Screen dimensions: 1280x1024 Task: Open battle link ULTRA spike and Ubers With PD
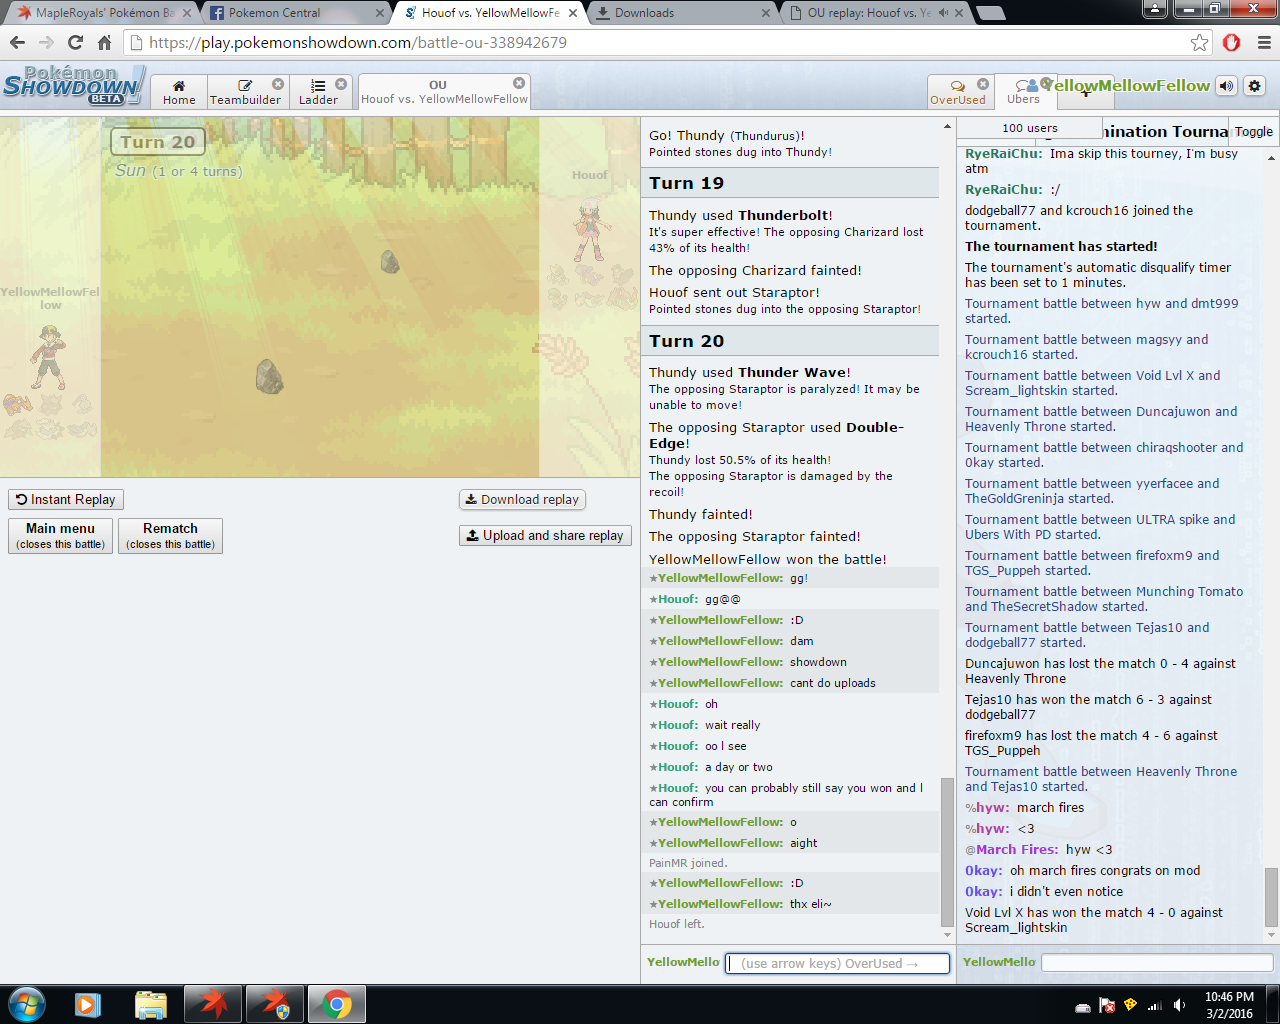point(1100,527)
